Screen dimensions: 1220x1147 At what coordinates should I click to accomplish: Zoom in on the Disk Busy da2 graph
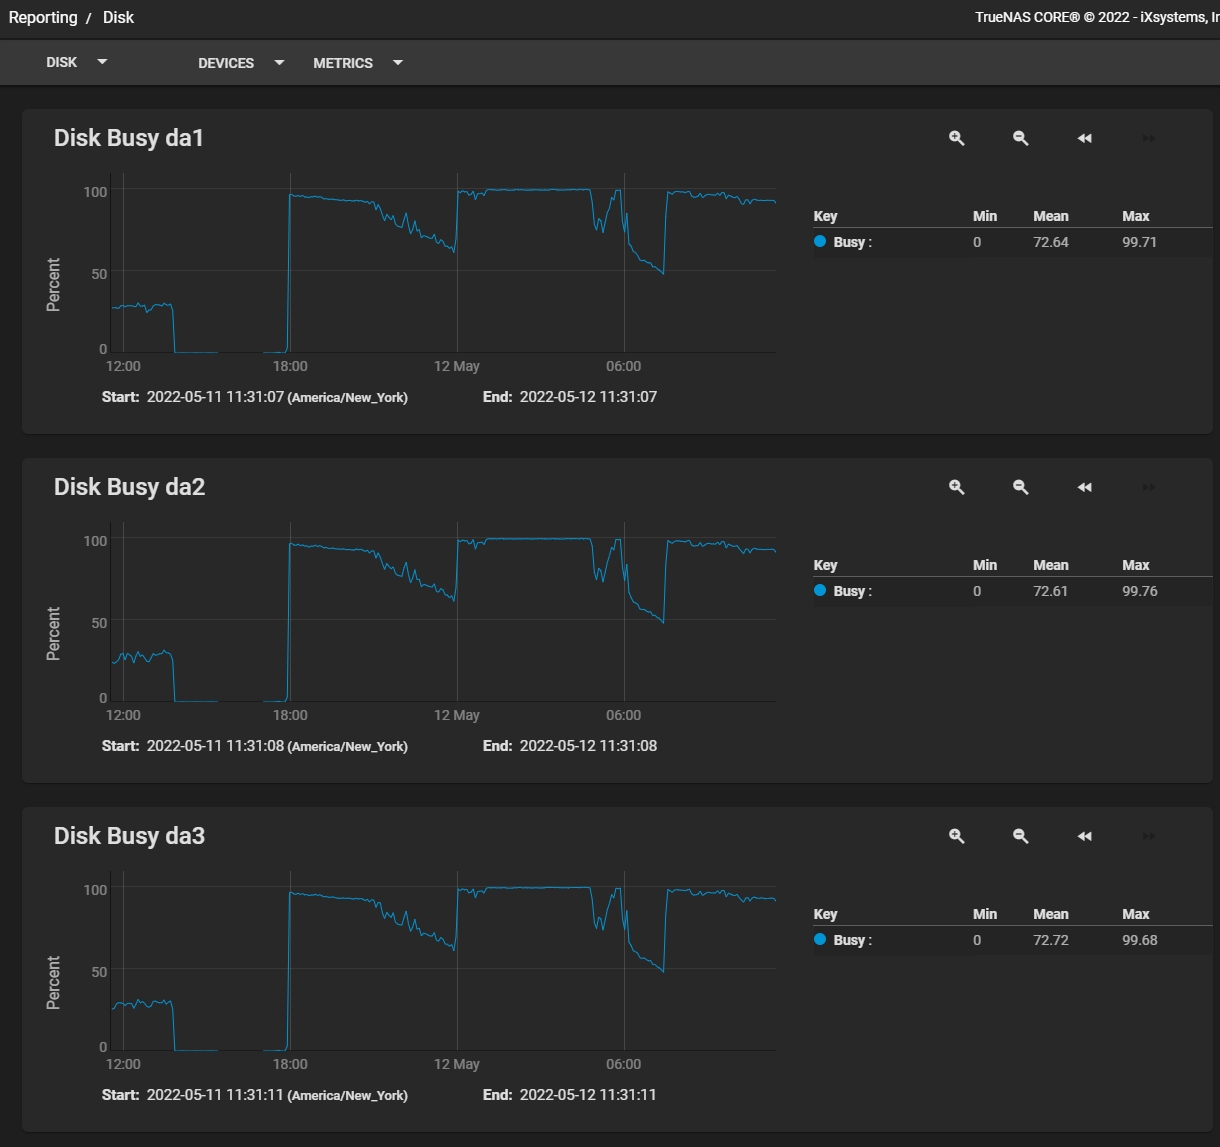[957, 487]
